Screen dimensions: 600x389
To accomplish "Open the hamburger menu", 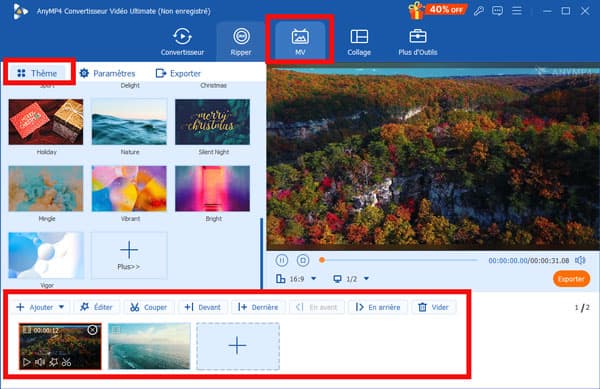I will coord(517,11).
